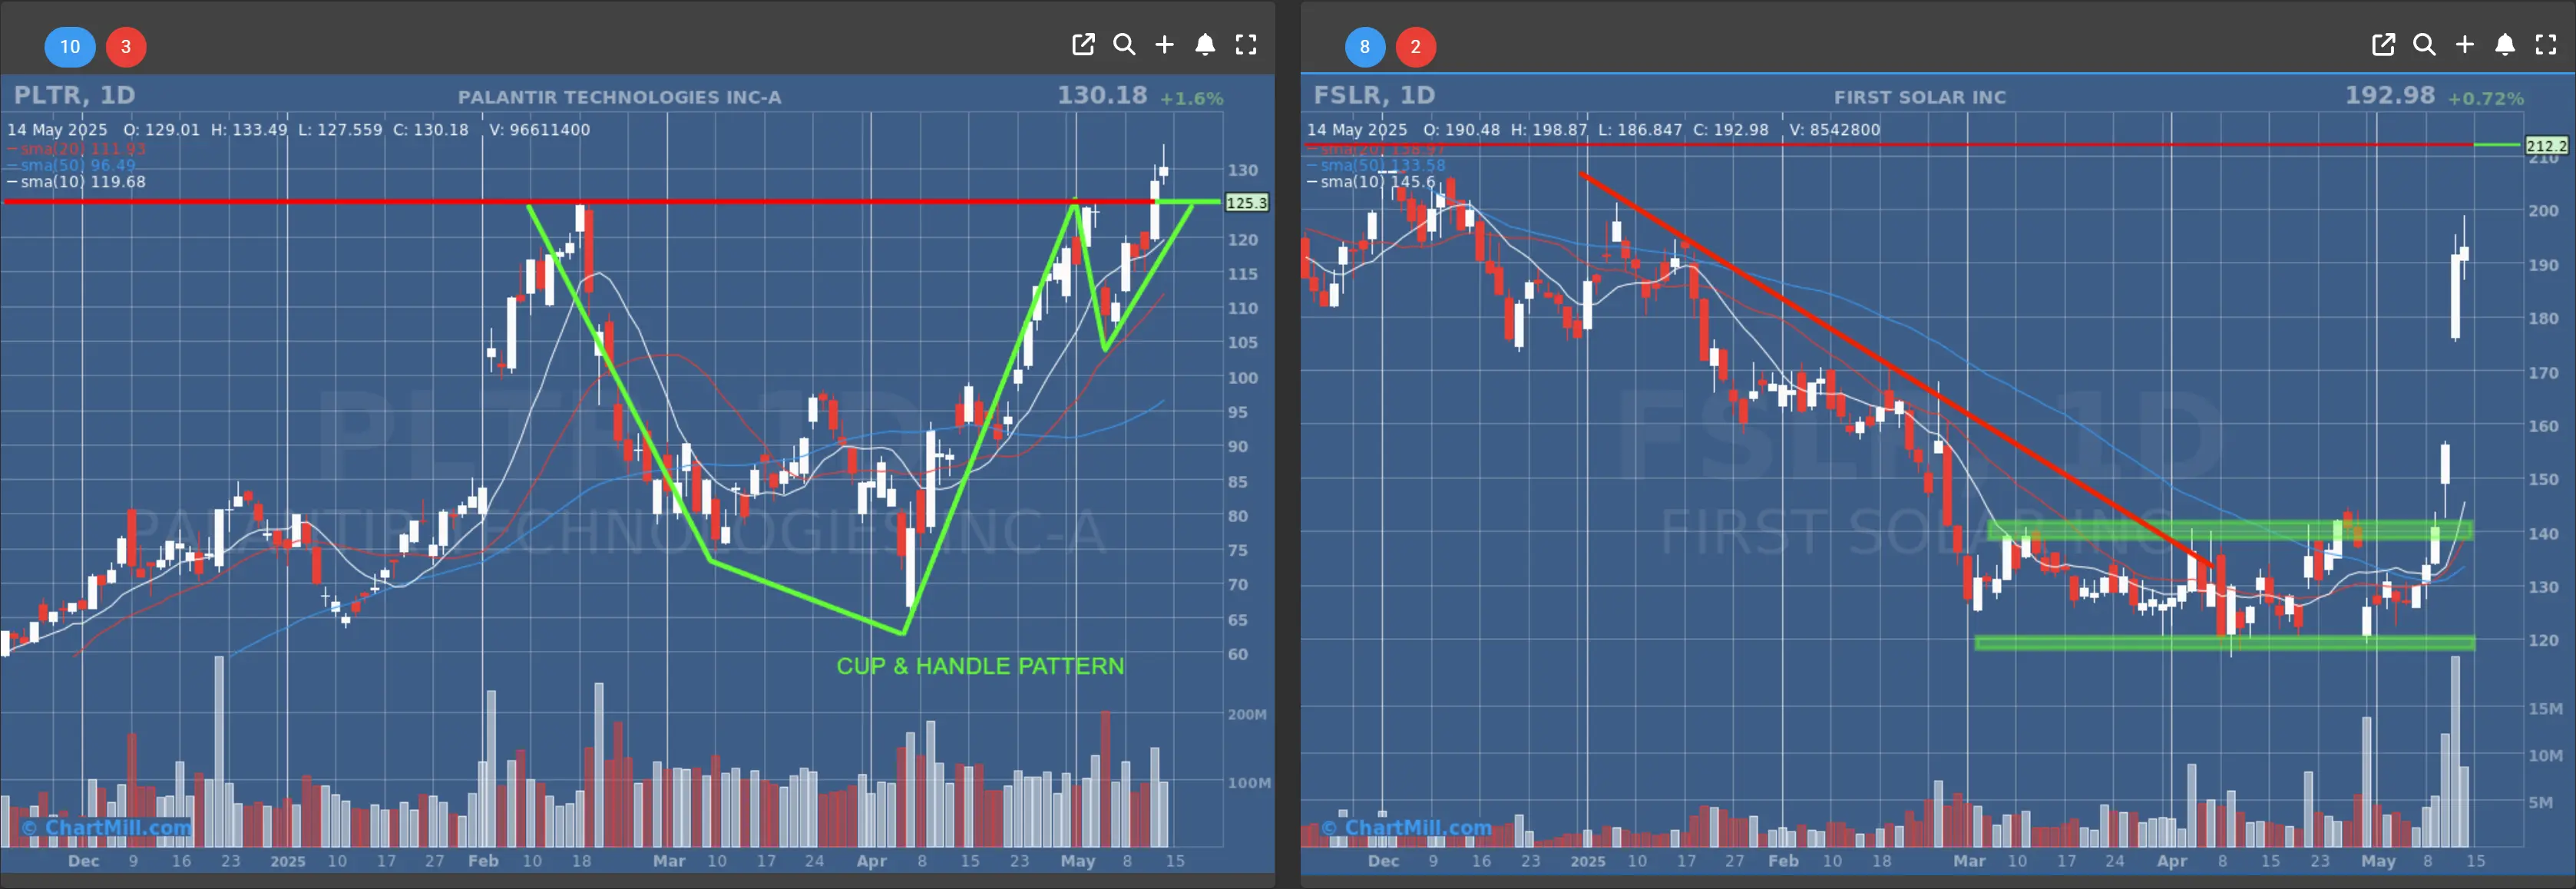Open PLTR chart in new window icon
The image size is (2576, 889).
click(1083, 44)
